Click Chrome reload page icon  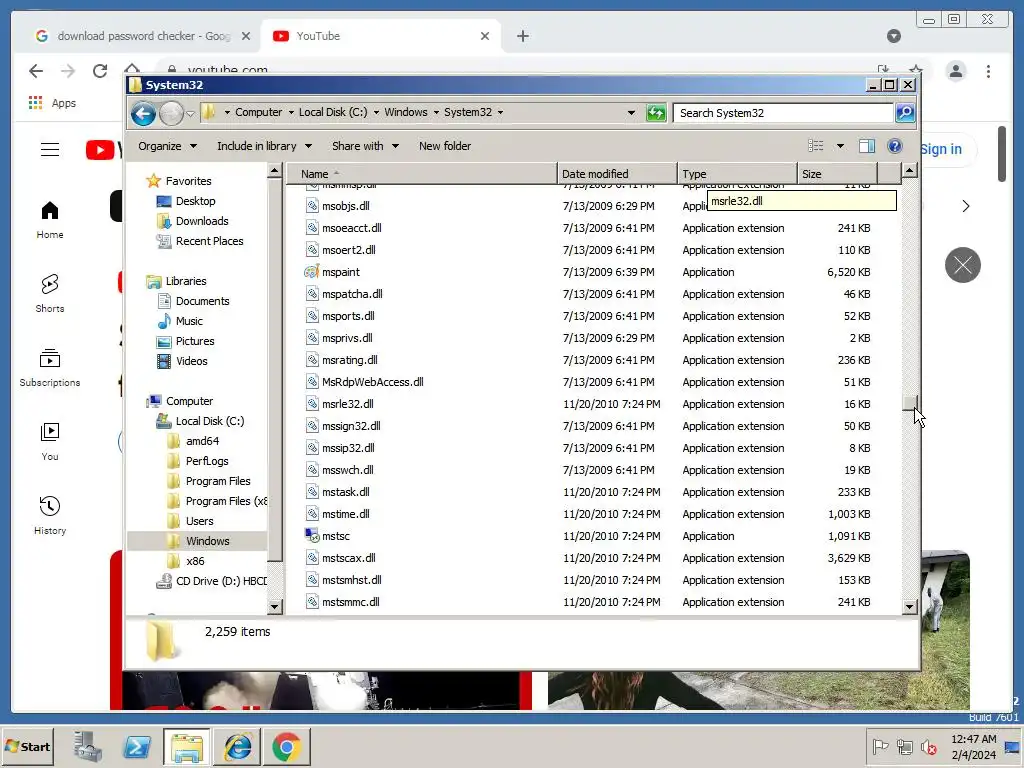pos(100,71)
